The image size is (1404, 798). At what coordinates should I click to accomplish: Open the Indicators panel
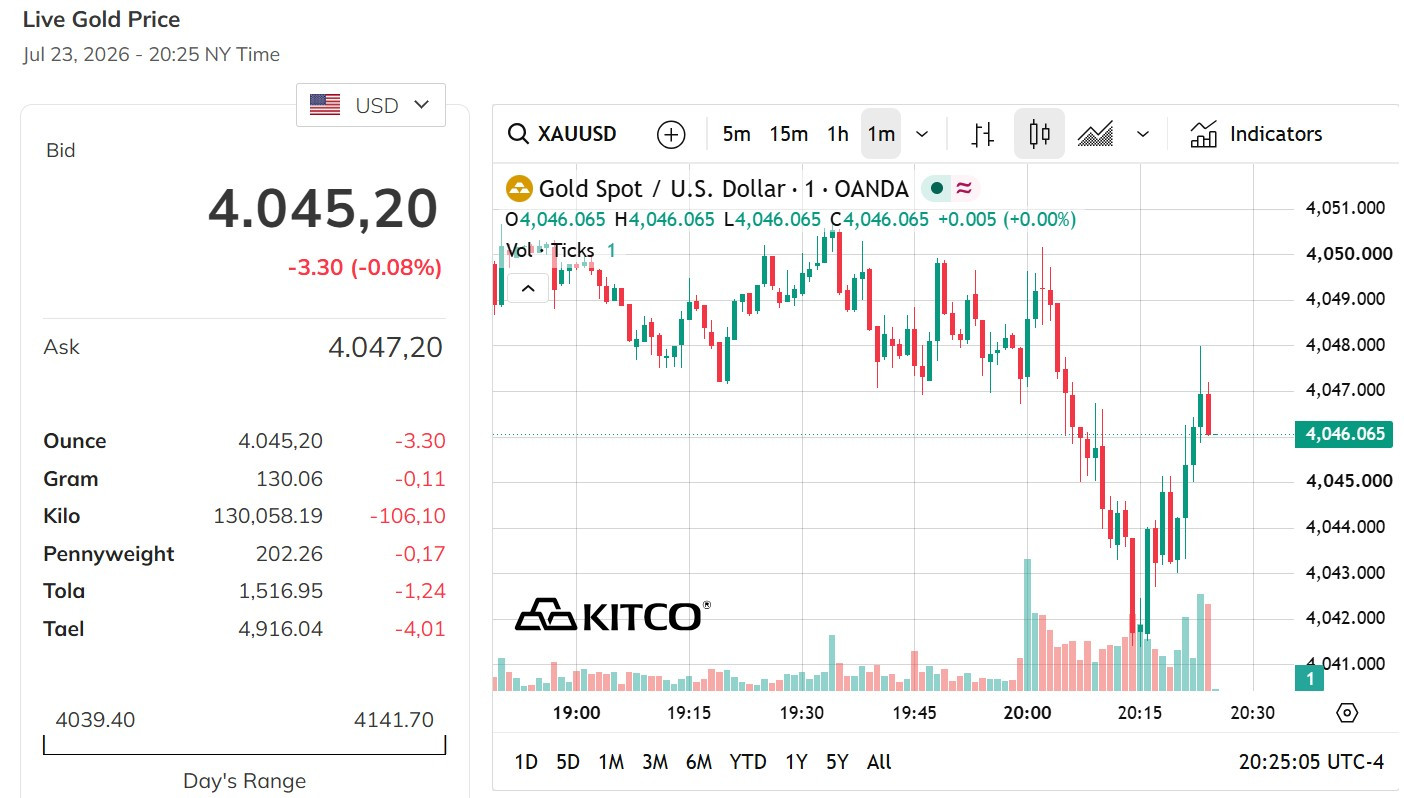click(x=1256, y=134)
